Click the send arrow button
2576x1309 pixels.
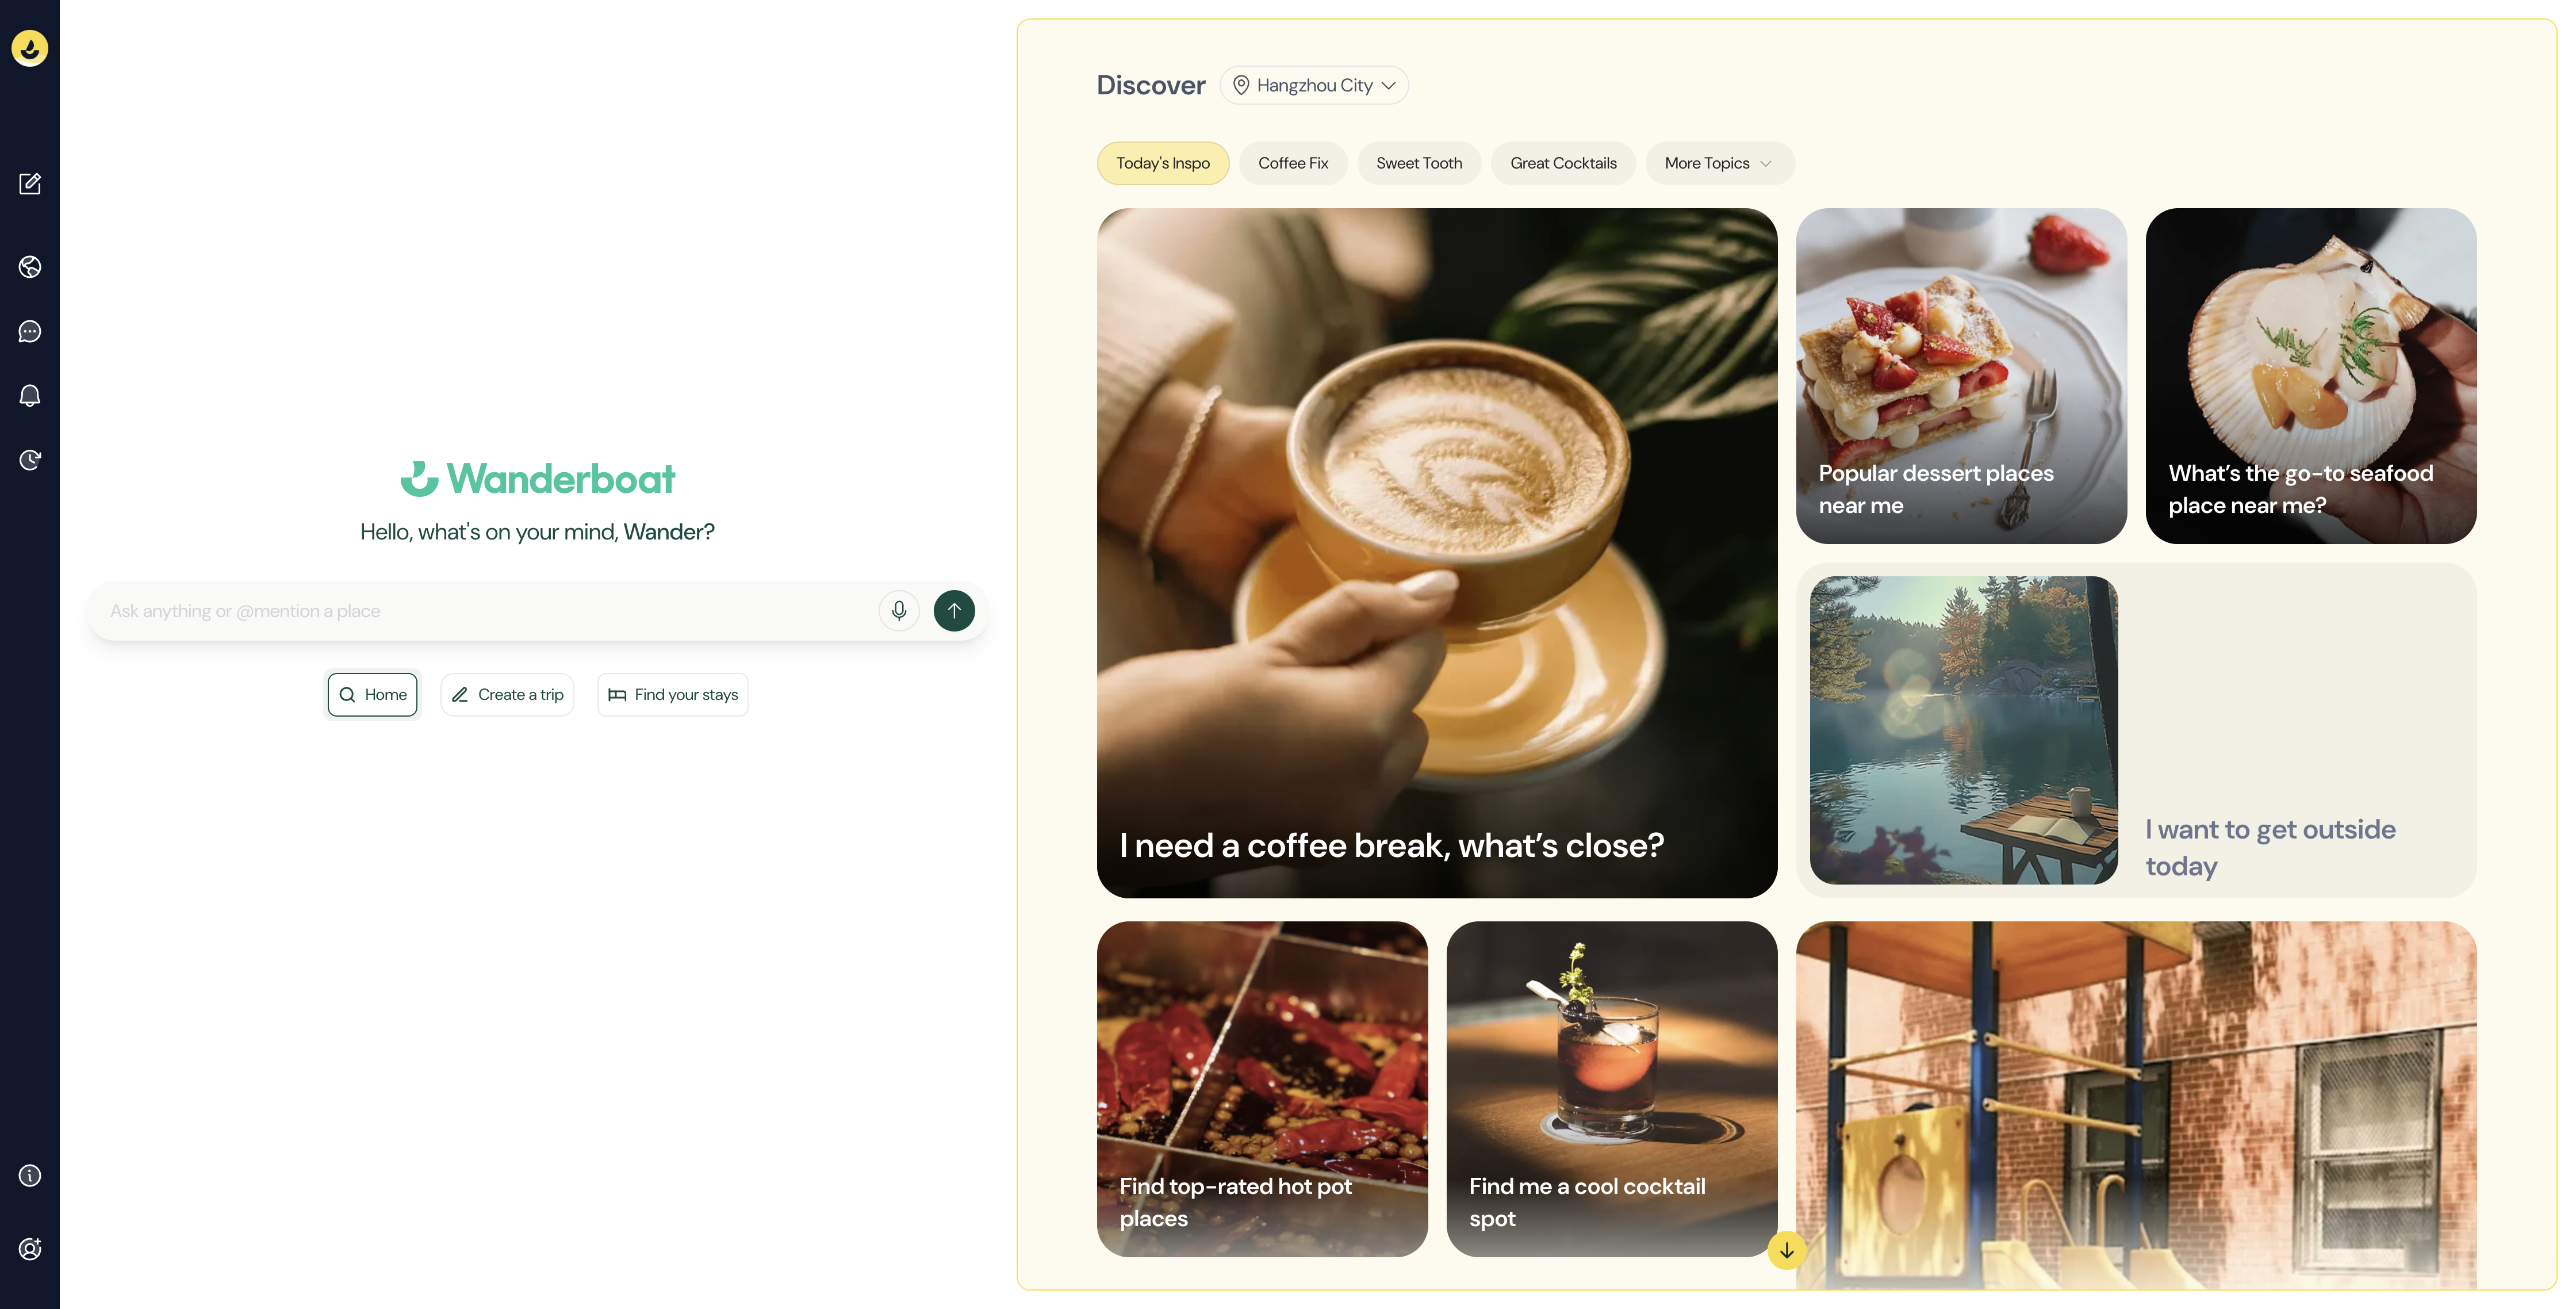954,611
